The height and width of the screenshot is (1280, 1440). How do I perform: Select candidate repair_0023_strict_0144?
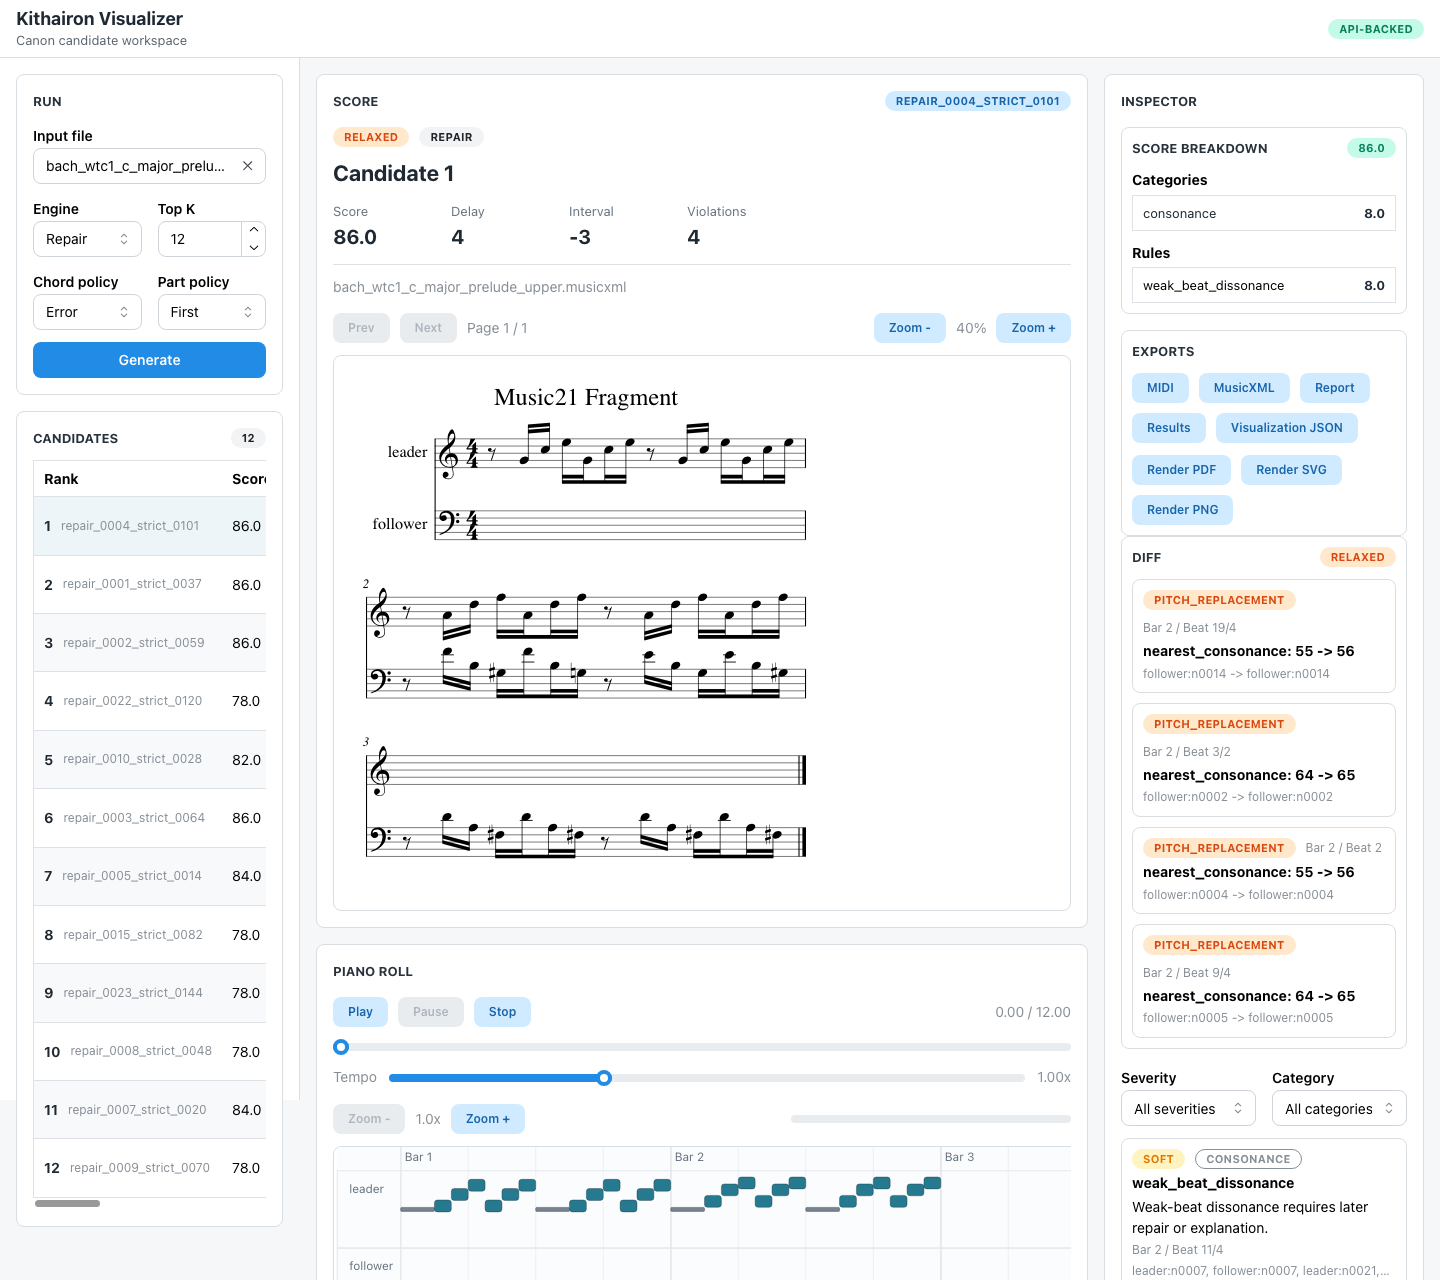tap(150, 993)
